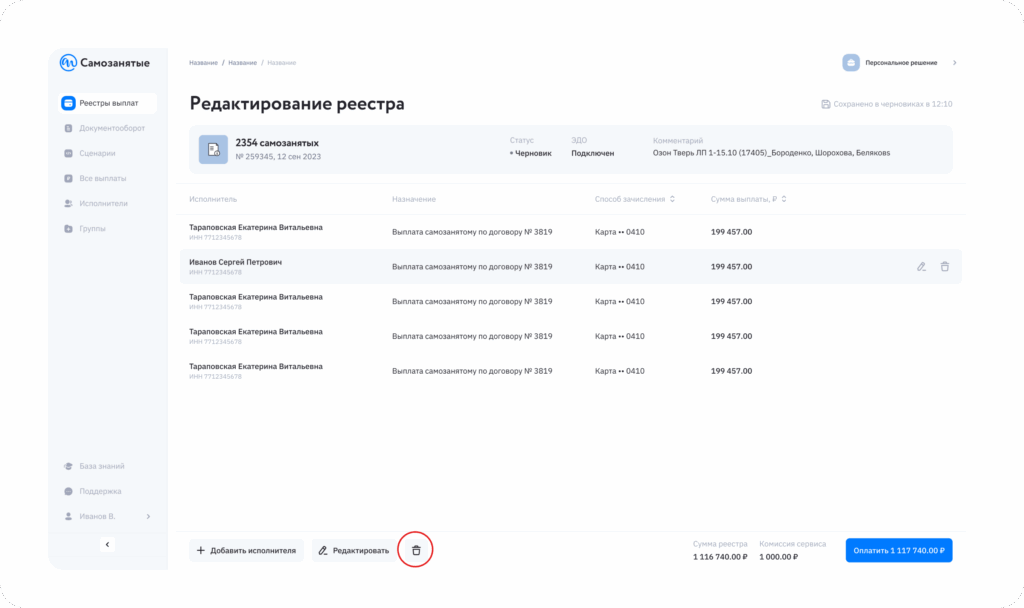Click the trash icon in bottom toolbar

click(x=416, y=550)
